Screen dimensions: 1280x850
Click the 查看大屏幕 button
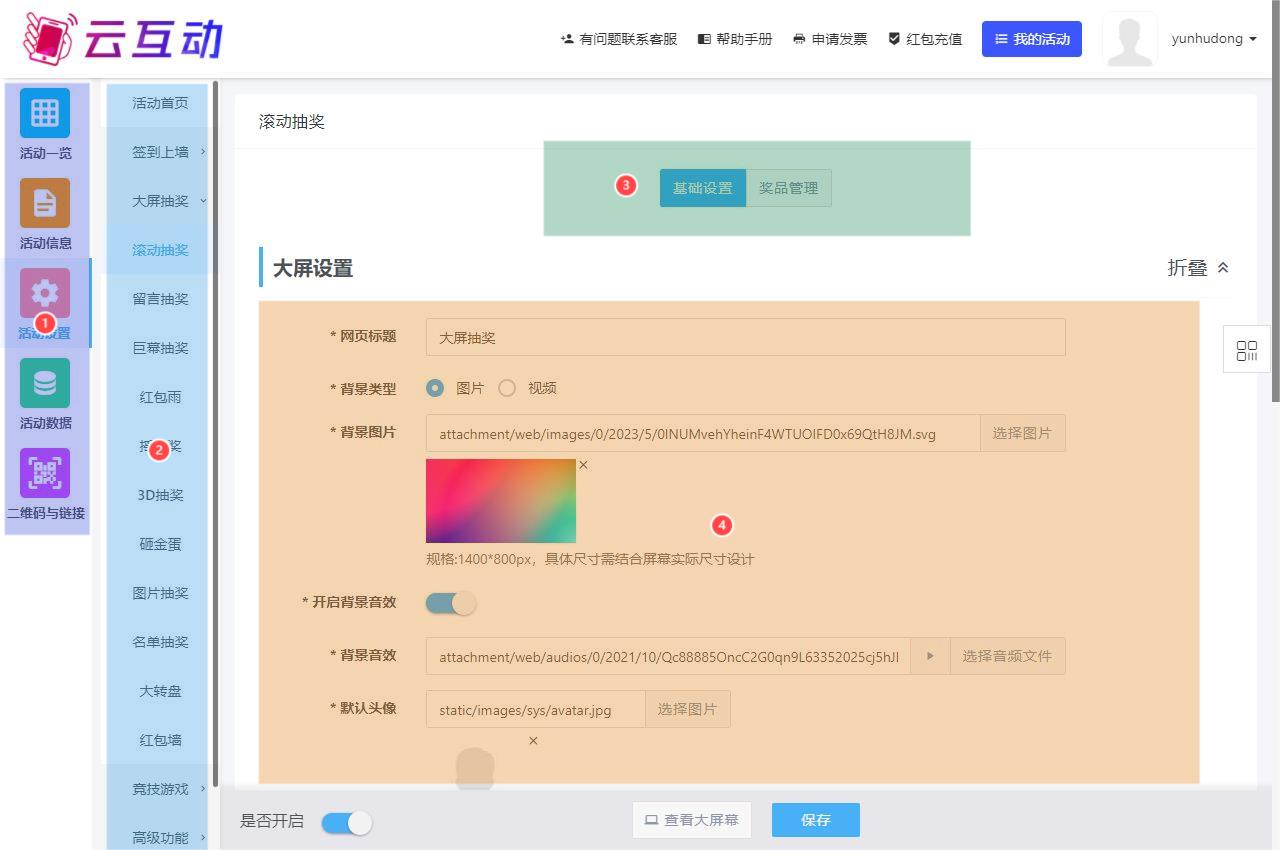[691, 820]
